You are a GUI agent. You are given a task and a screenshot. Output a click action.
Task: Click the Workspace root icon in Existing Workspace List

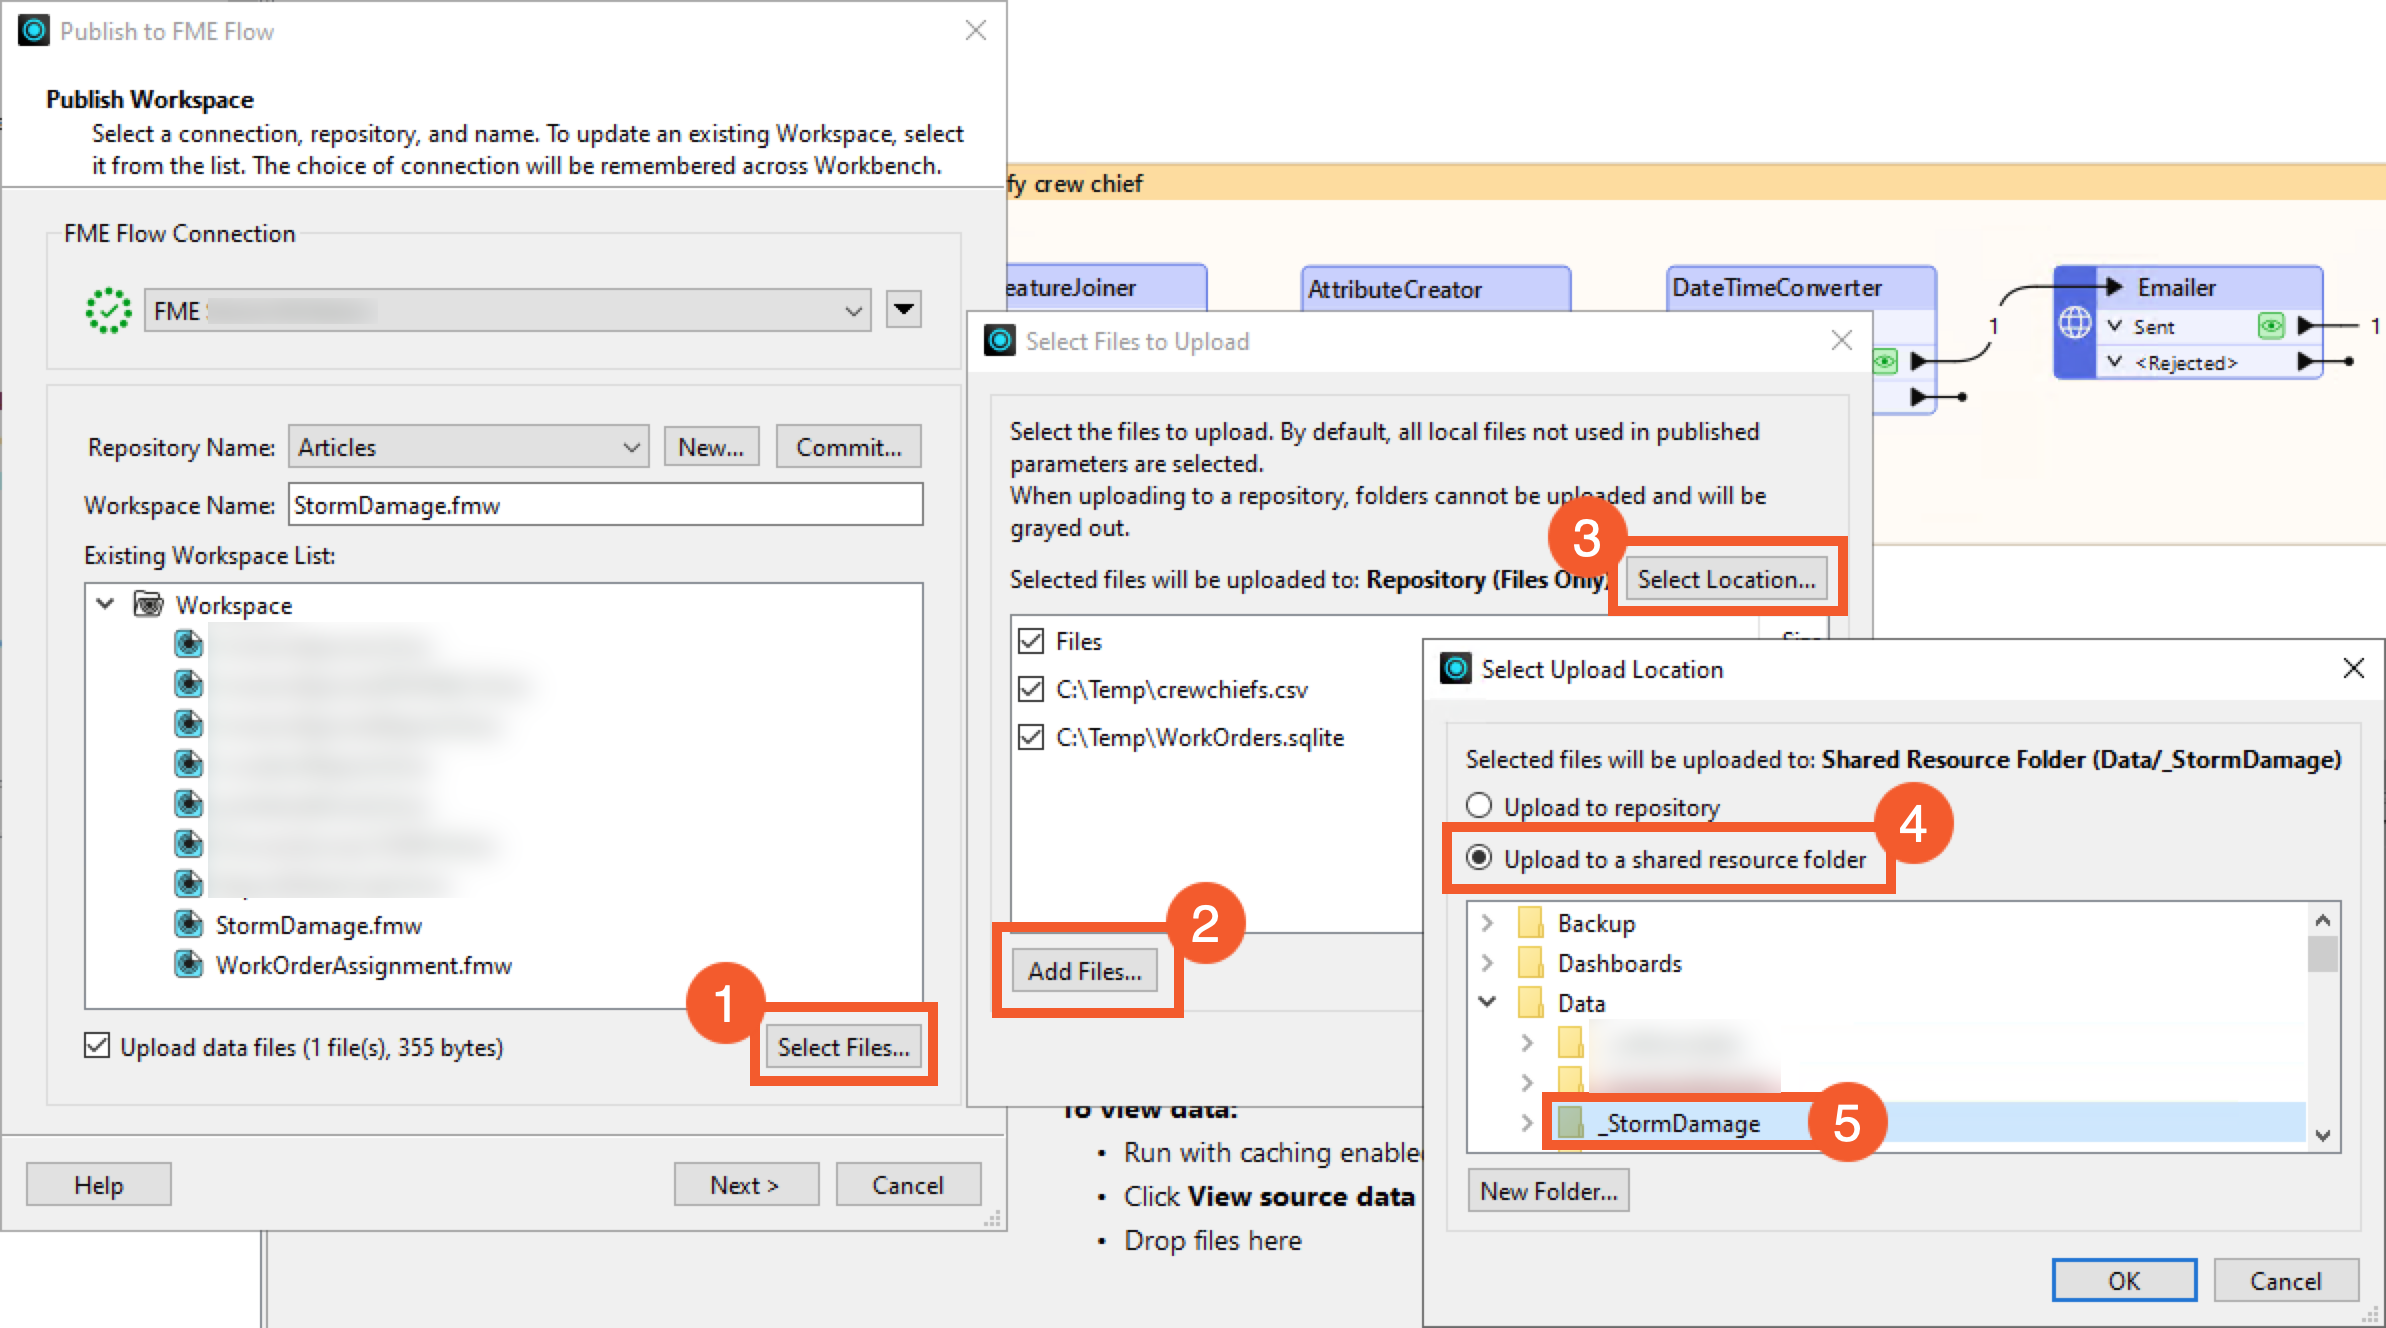click(x=147, y=604)
